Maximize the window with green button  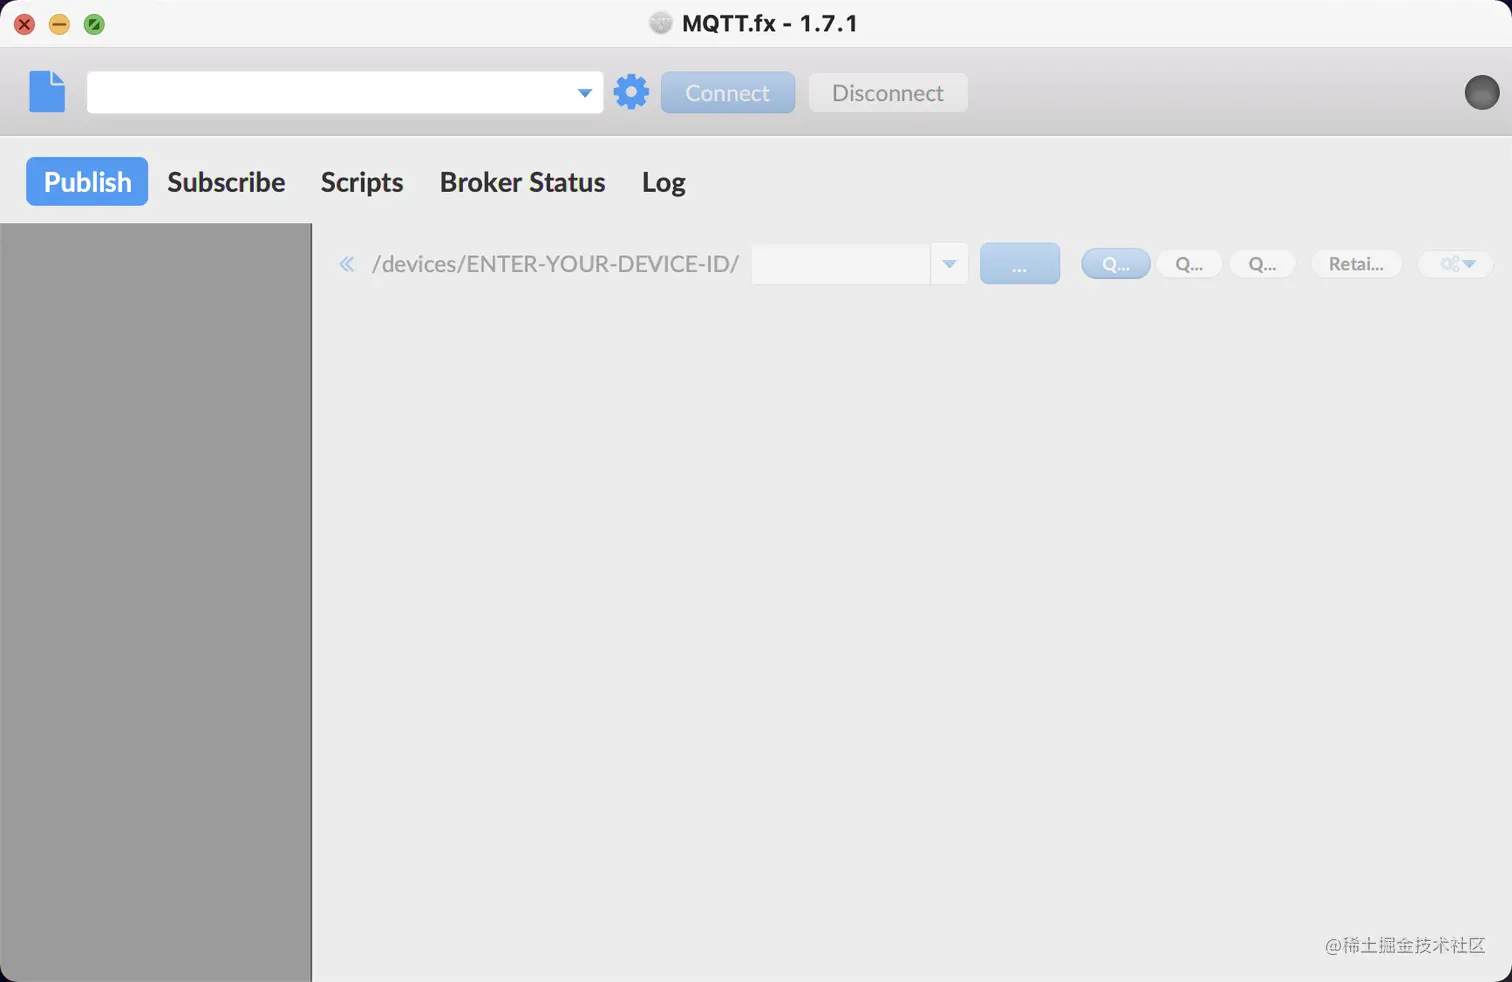pos(94,24)
